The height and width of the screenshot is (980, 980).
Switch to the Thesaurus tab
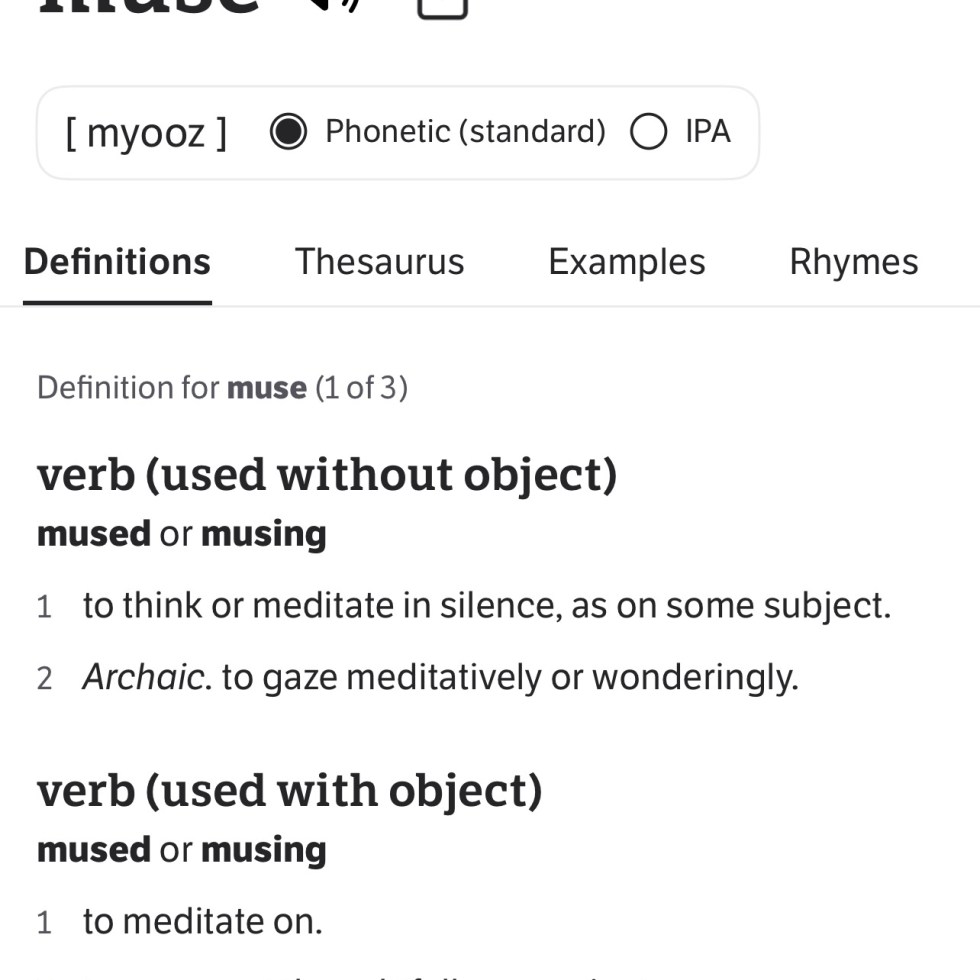tap(379, 262)
